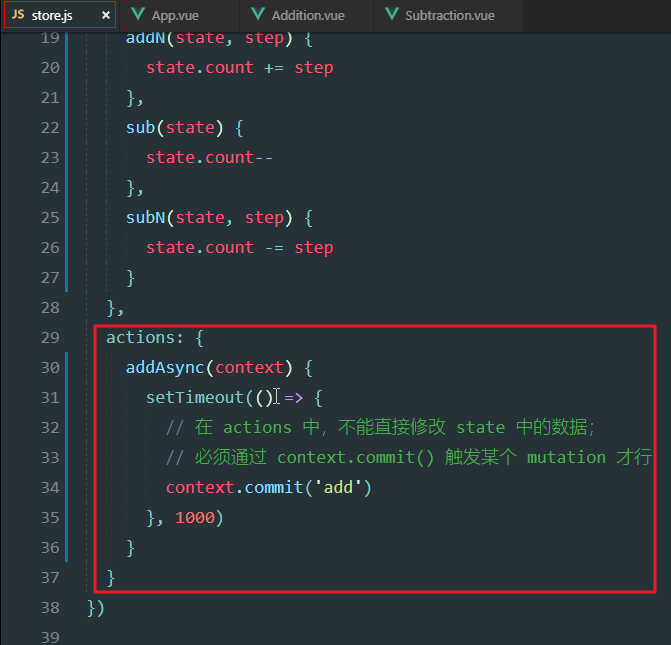The height and width of the screenshot is (645, 671).
Task: Click the Vue icon on Subtraction.vue tab
Action: [391, 15]
